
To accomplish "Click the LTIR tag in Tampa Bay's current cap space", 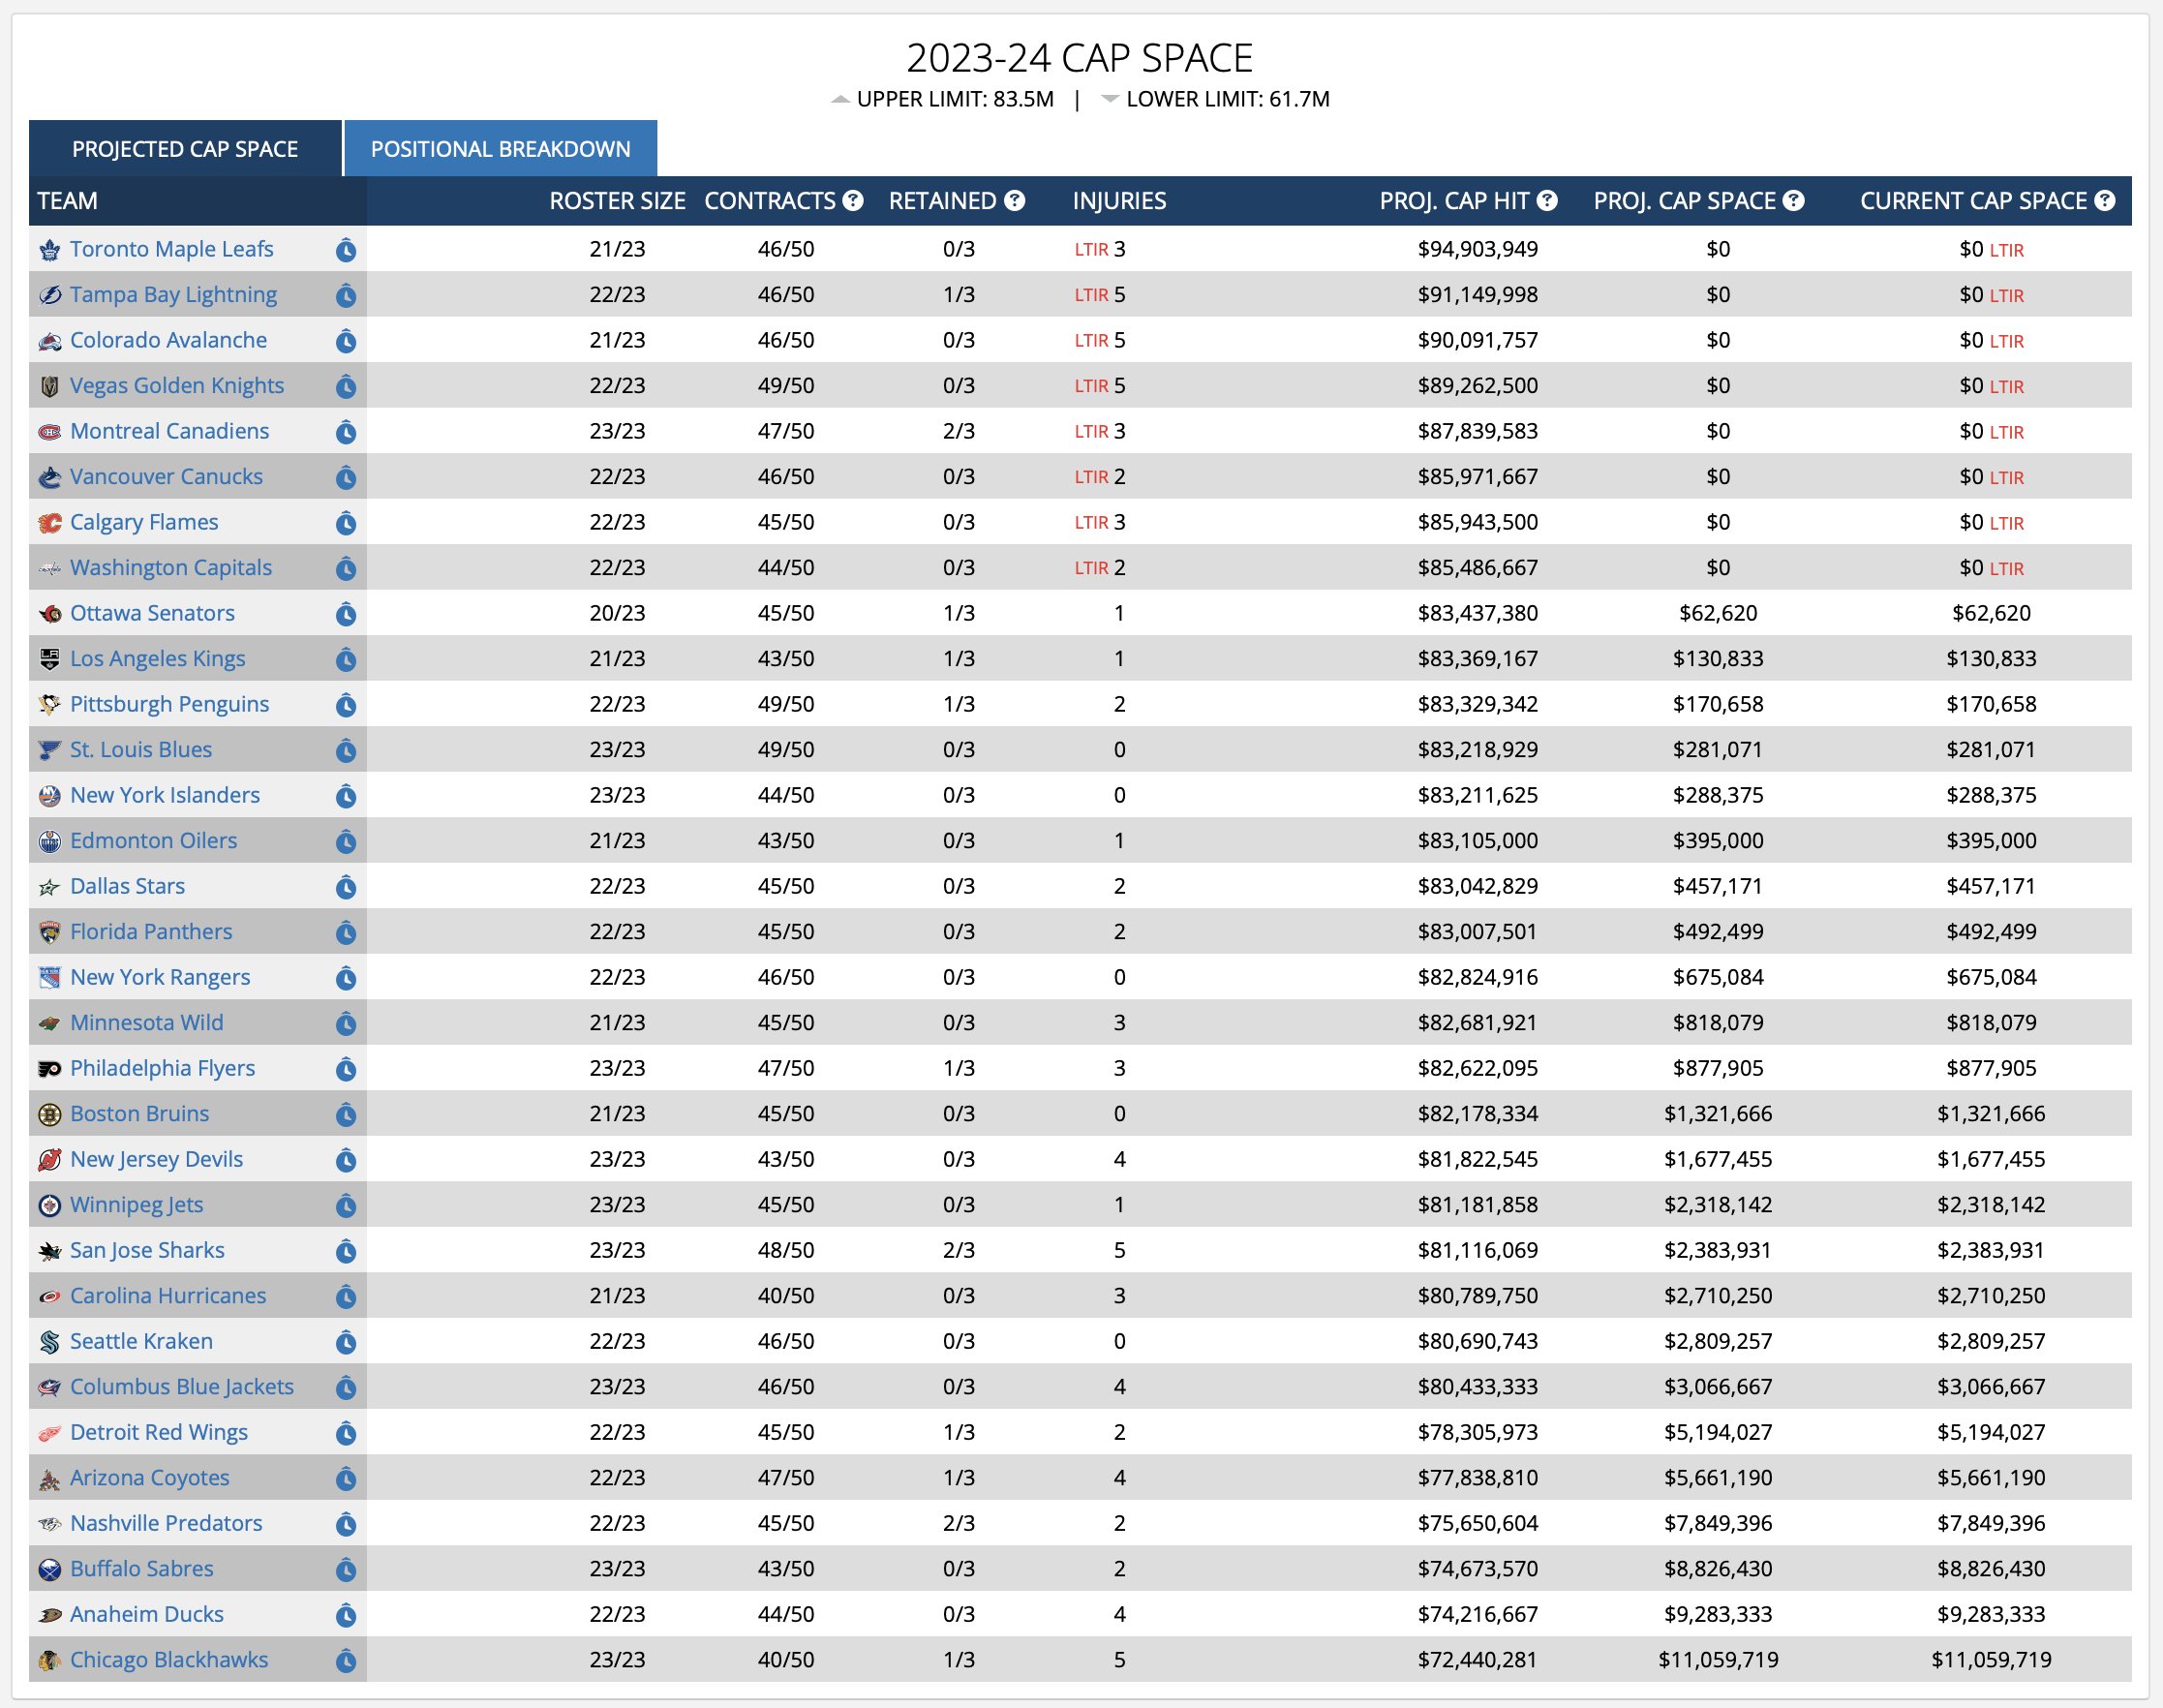I will [x=2006, y=296].
